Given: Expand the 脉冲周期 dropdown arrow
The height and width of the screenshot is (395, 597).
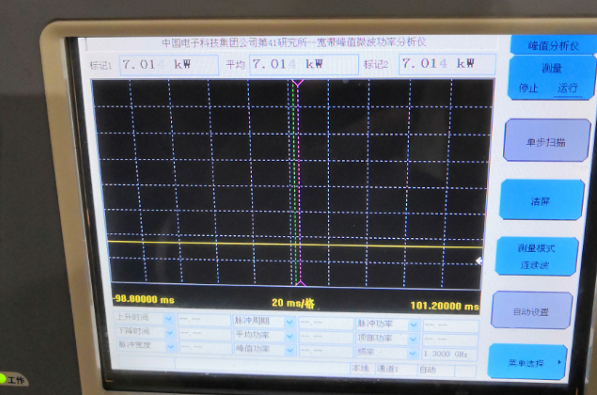Looking at the screenshot, I should 289,322.
